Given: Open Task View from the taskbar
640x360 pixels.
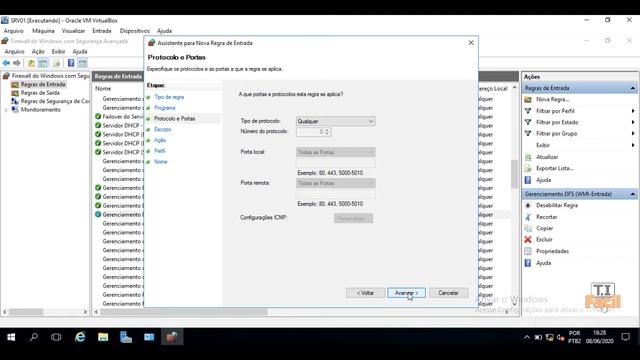Looking at the screenshot, I should point(56,337).
